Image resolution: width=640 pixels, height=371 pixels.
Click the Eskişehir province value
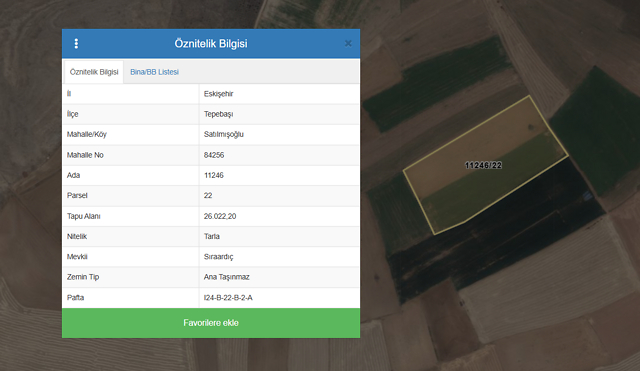[218, 94]
